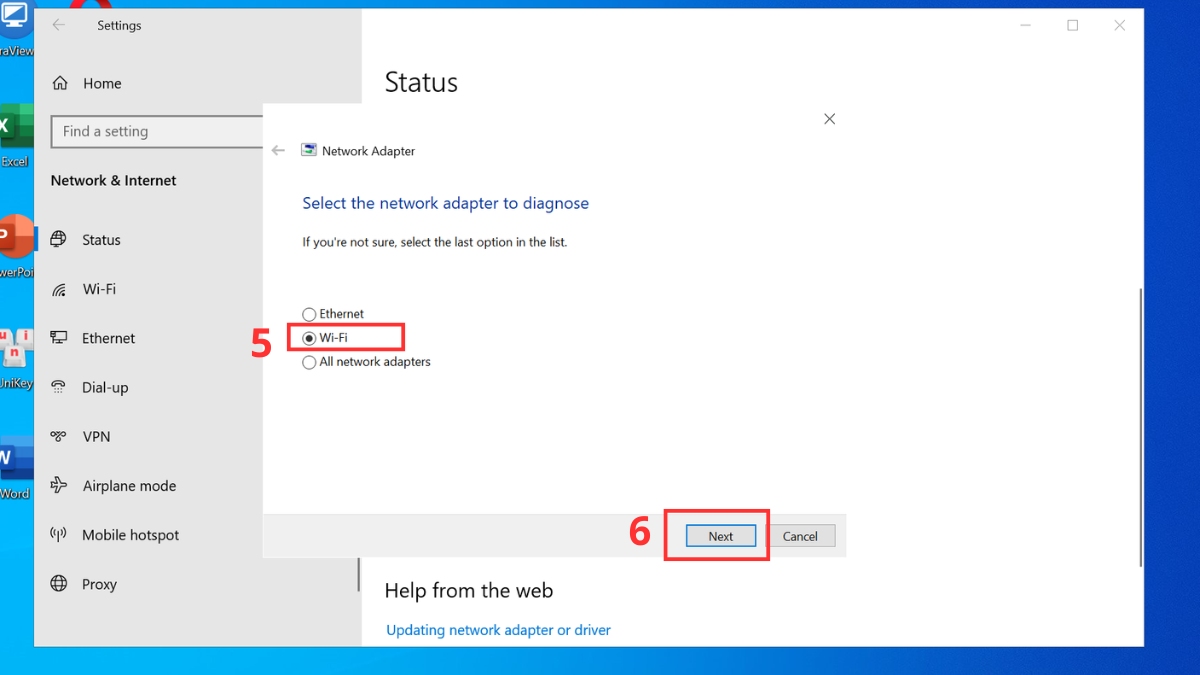Open the UltraViewer desktop shortcut
This screenshot has width=1200, height=675.
click(x=14, y=30)
